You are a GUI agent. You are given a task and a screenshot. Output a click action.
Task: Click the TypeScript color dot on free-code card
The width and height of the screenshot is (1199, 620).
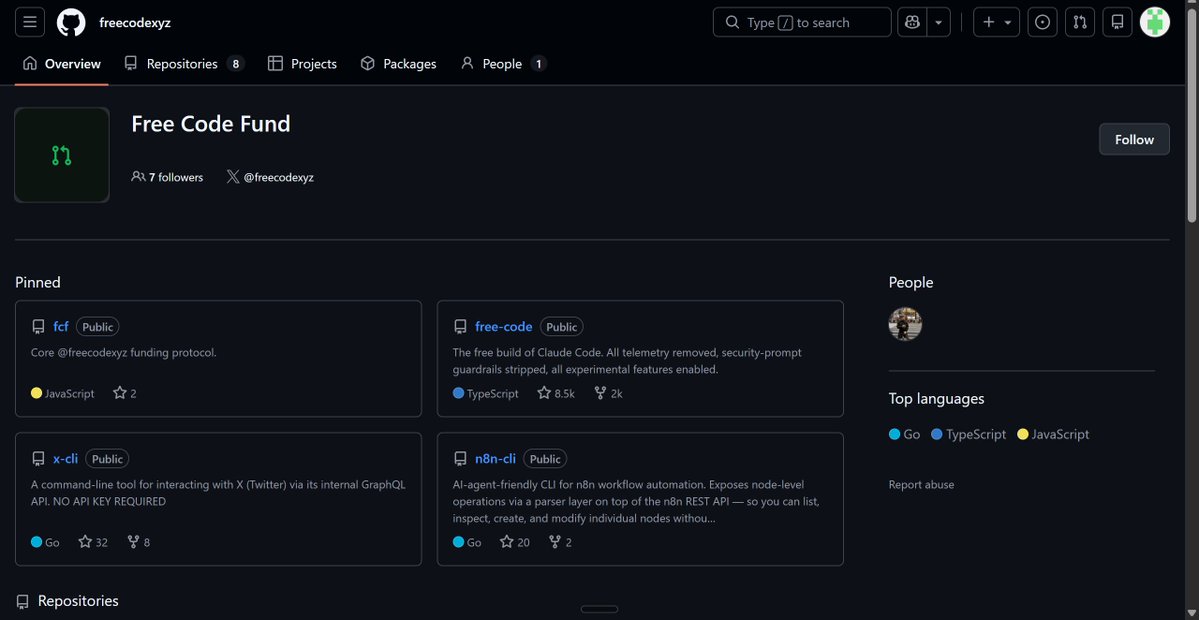(458, 394)
